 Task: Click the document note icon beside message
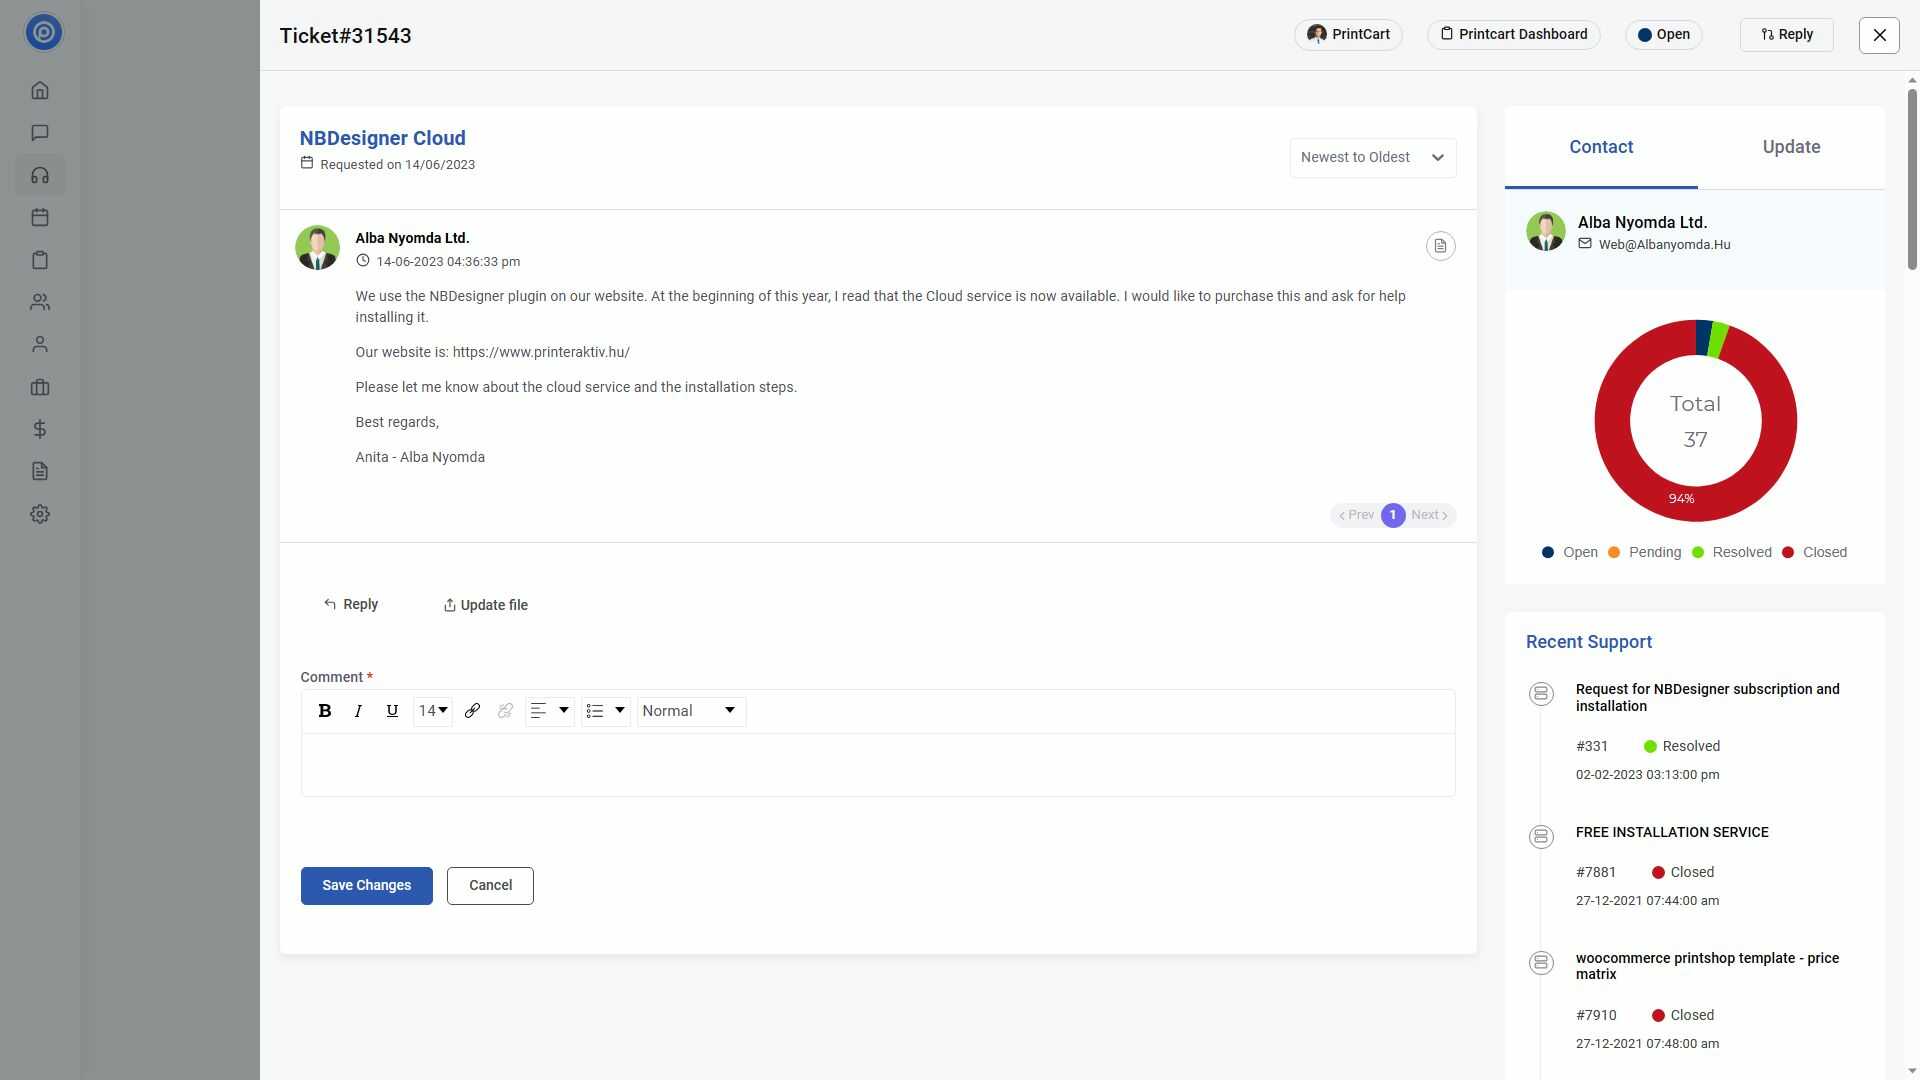click(1440, 246)
